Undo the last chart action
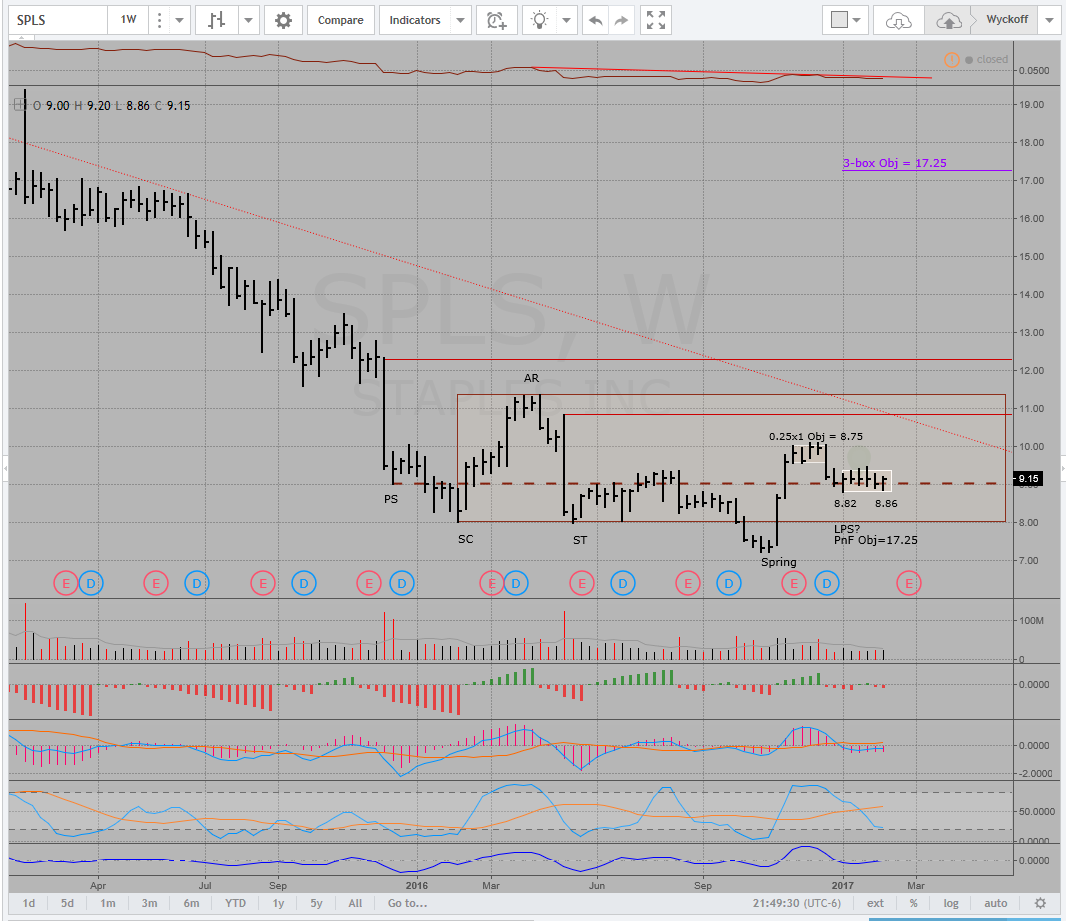The height and width of the screenshot is (921, 1066). click(596, 20)
